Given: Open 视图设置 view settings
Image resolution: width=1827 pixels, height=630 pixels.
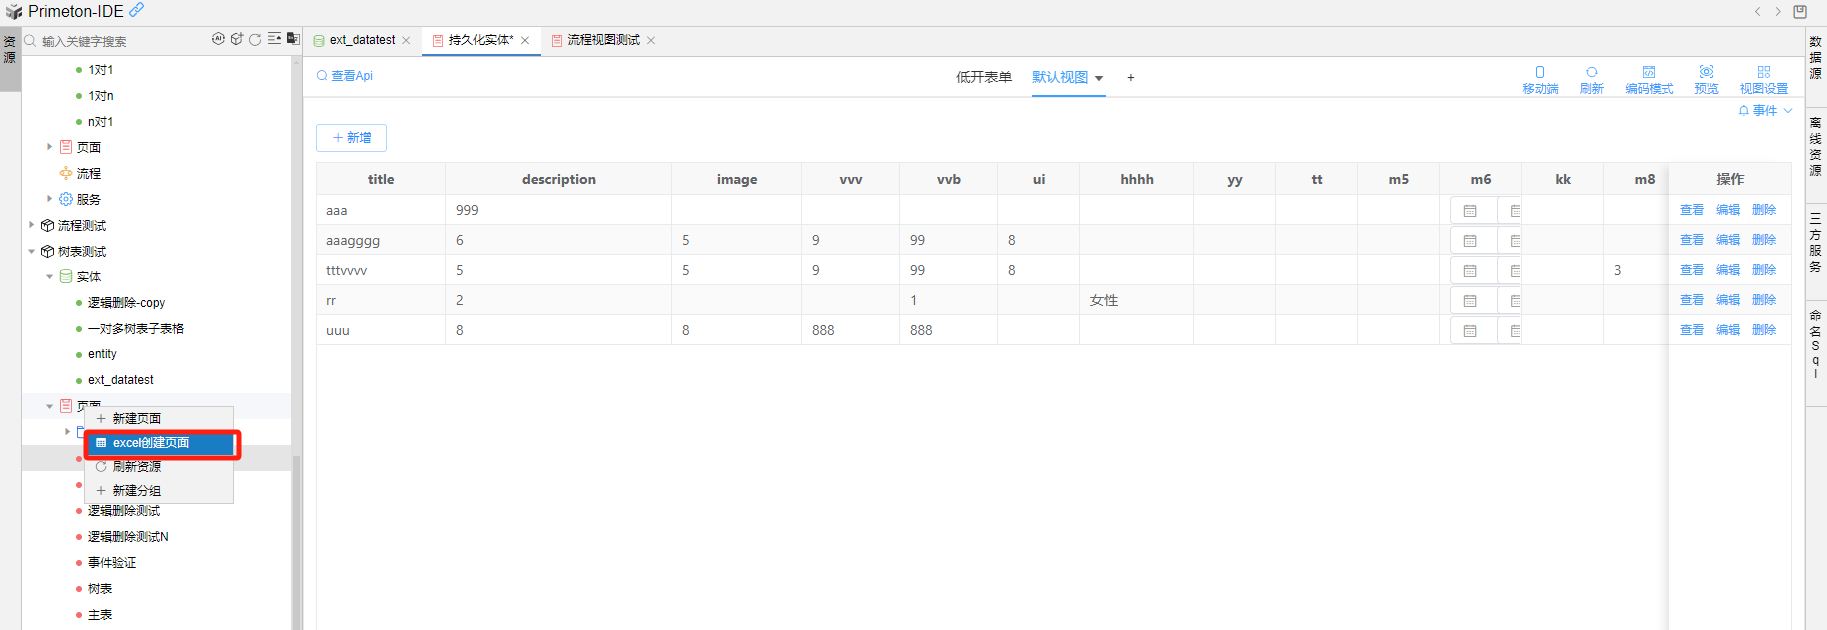Looking at the screenshot, I should point(1763,79).
